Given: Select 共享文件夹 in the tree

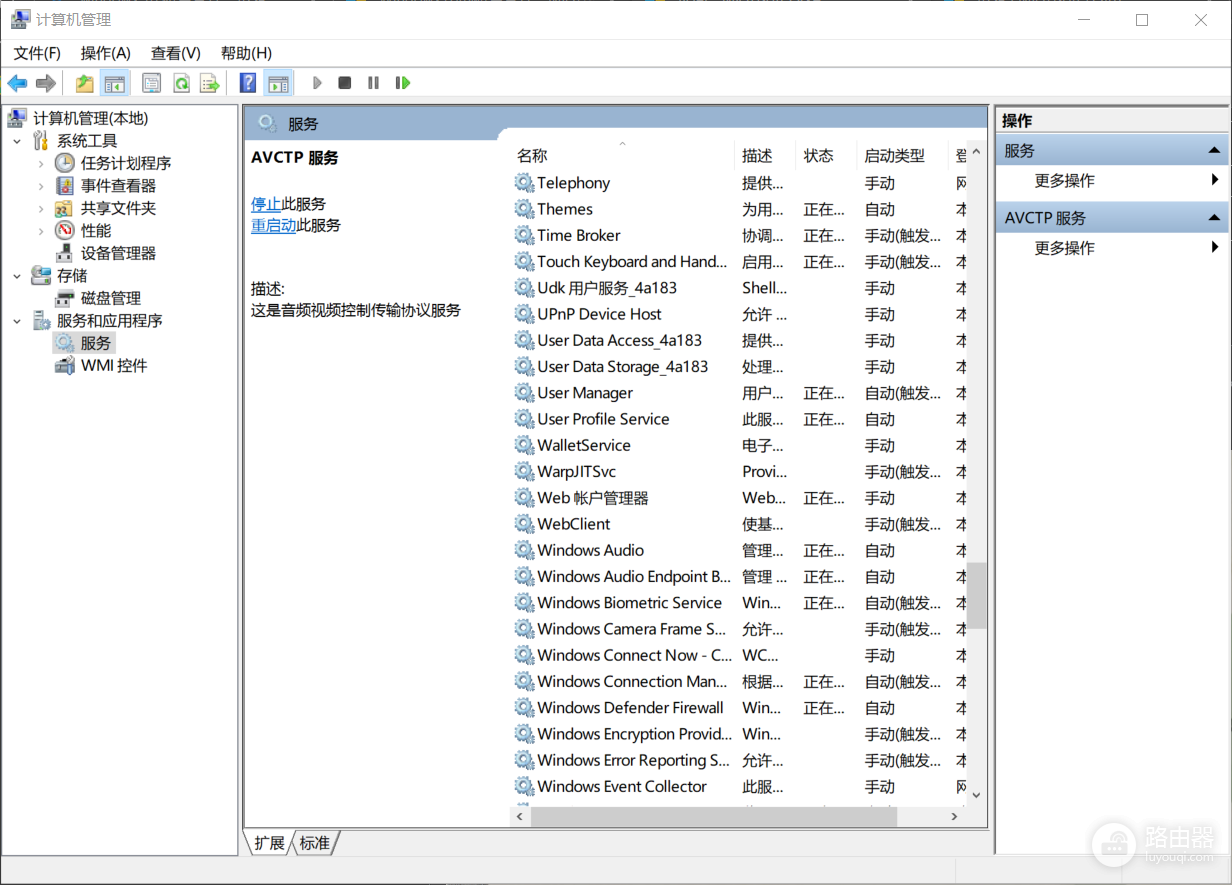Looking at the screenshot, I should [118, 208].
